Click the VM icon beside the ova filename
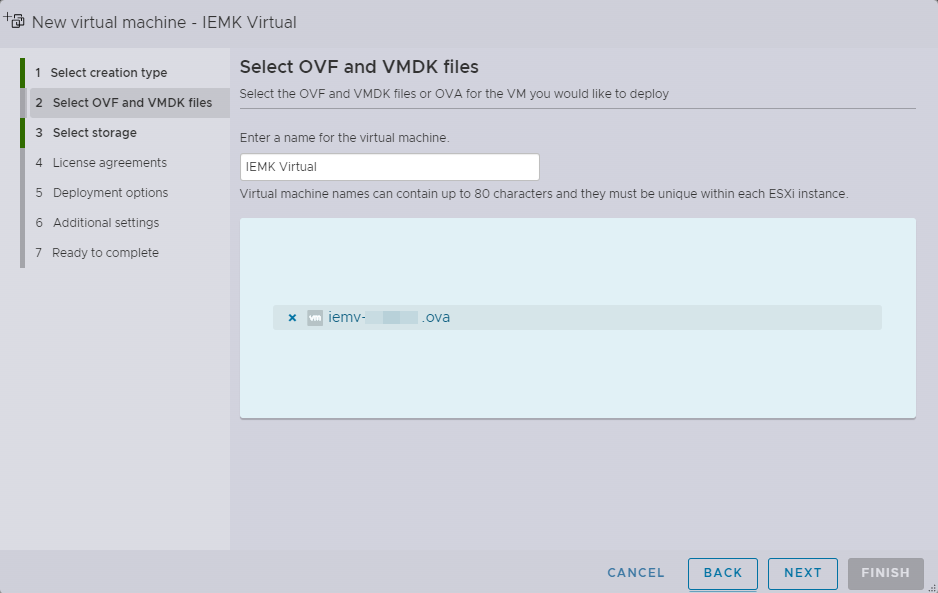Image resolution: width=938 pixels, height=593 pixels. 313,317
